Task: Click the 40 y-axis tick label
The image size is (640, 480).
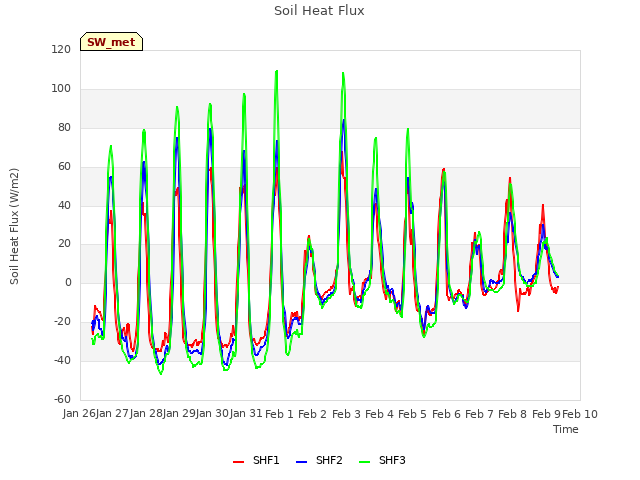Action: pyautogui.click(x=64, y=205)
